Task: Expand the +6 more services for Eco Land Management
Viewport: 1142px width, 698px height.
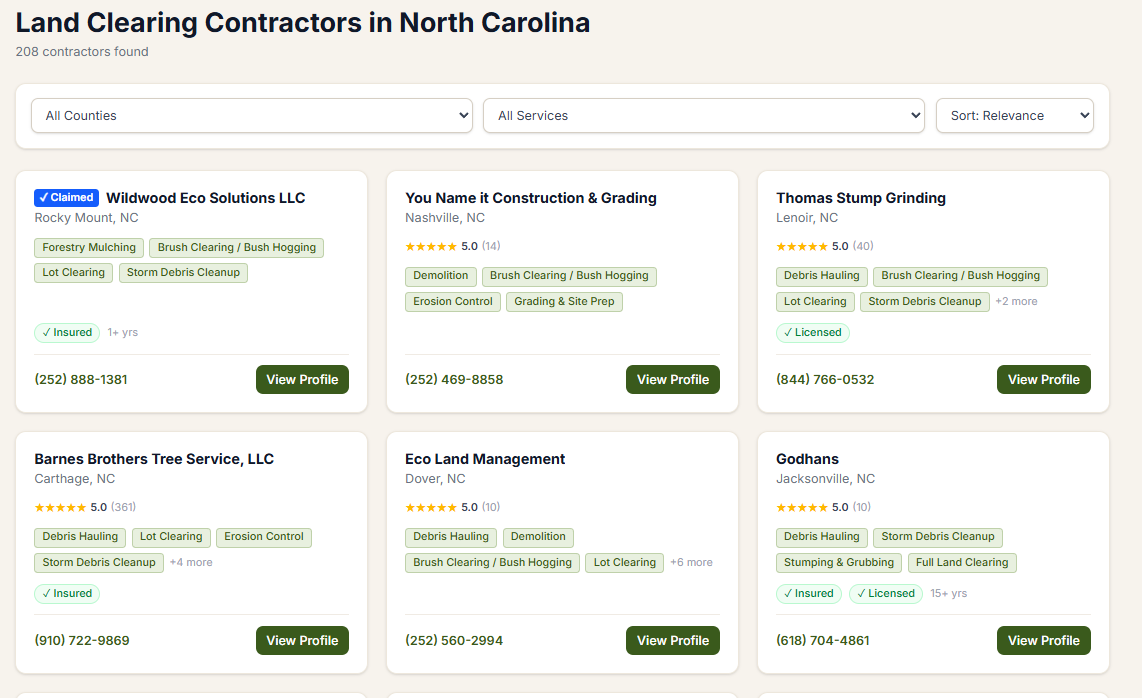Action: pos(691,562)
